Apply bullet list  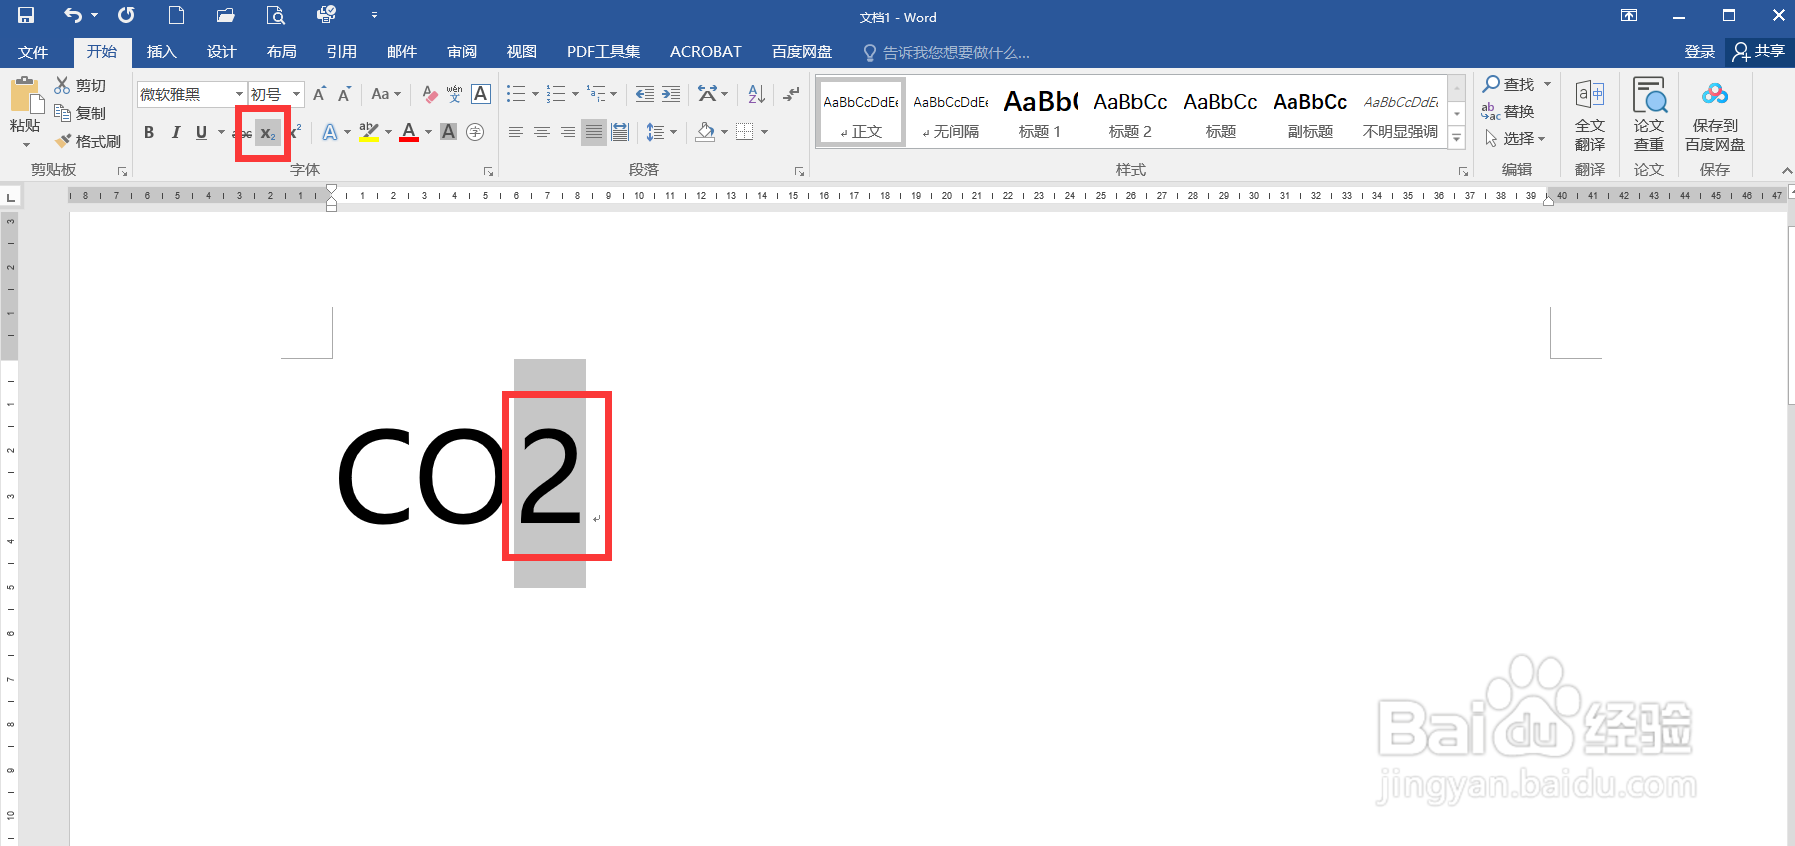click(x=516, y=94)
